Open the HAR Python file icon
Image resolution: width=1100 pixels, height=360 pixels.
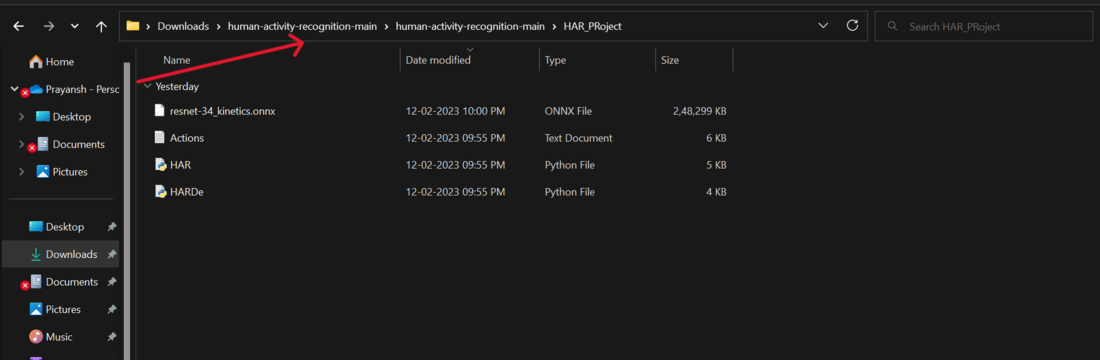[161, 165]
